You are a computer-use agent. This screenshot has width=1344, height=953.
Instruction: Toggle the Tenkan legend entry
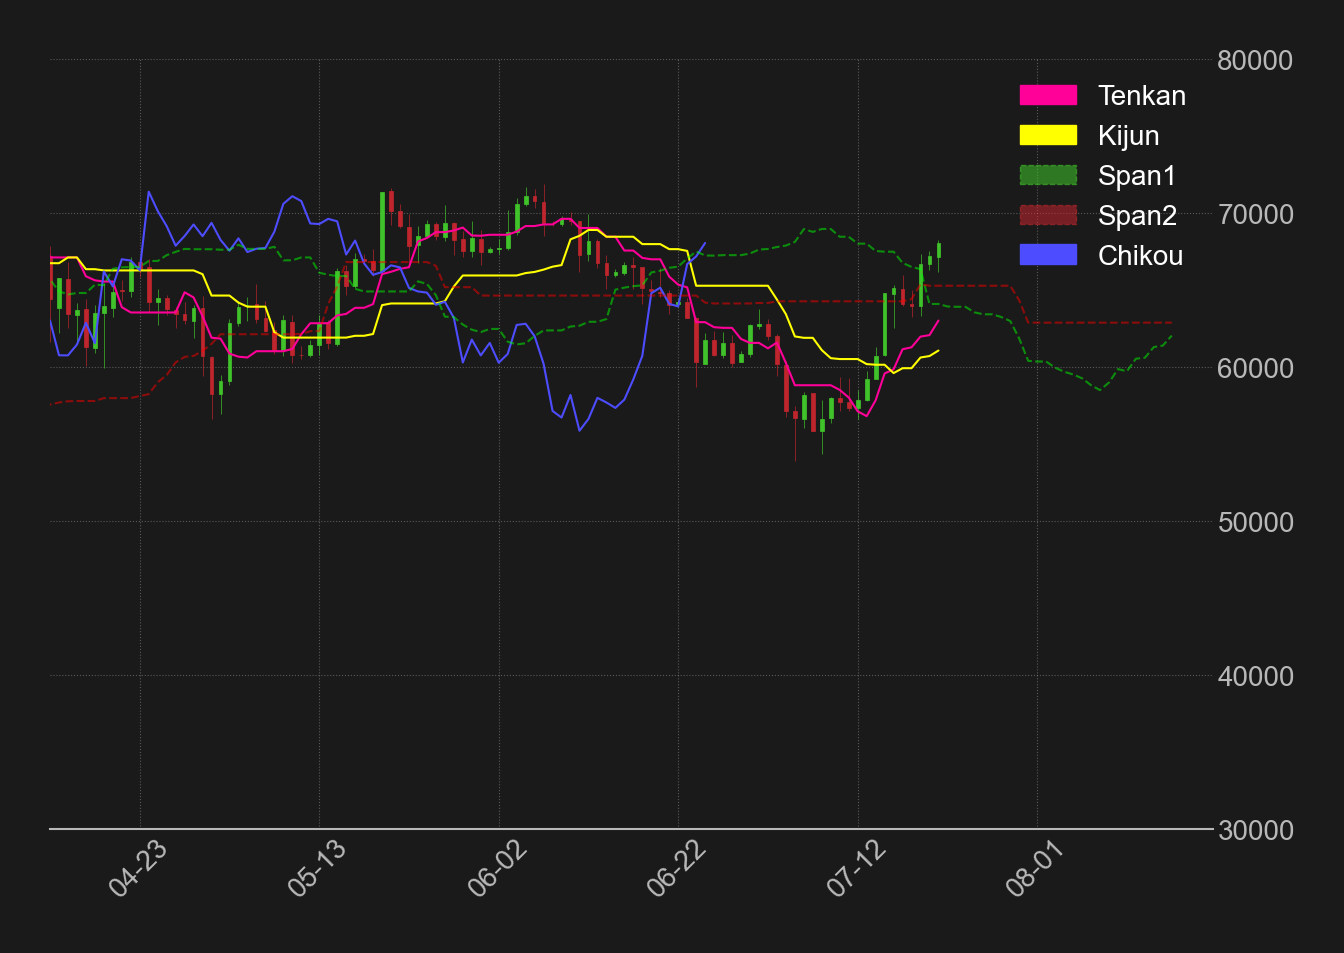[1102, 95]
